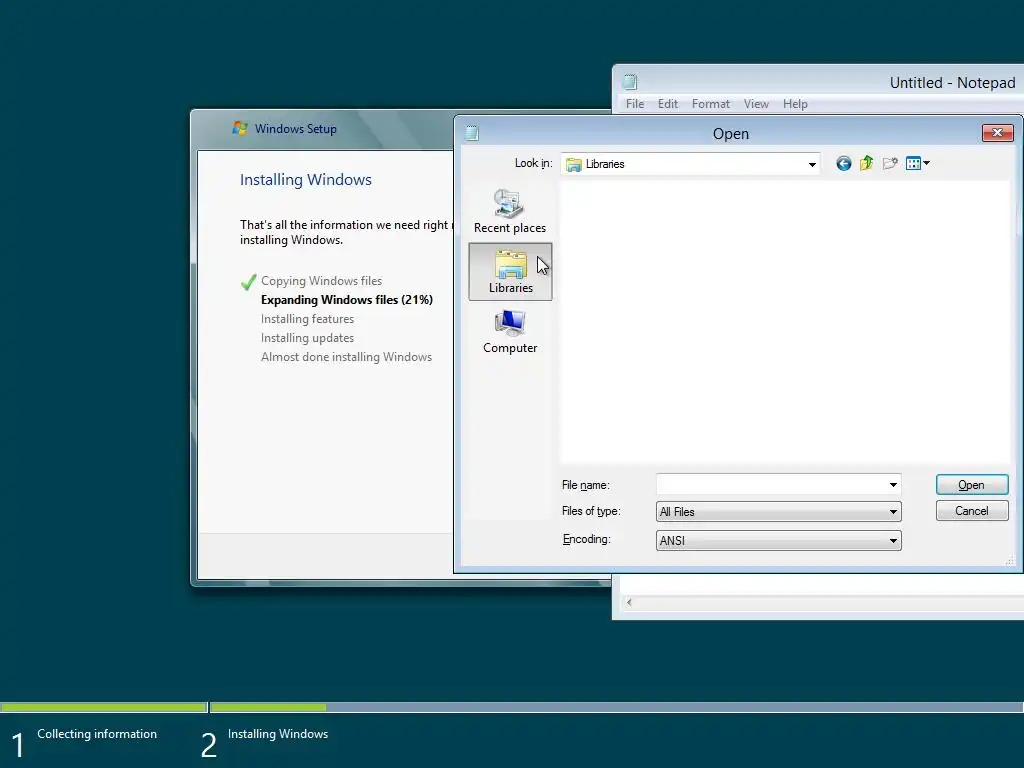Click the 'Windows Setup' title text
Screen dimensions: 1024x768
pos(296,129)
